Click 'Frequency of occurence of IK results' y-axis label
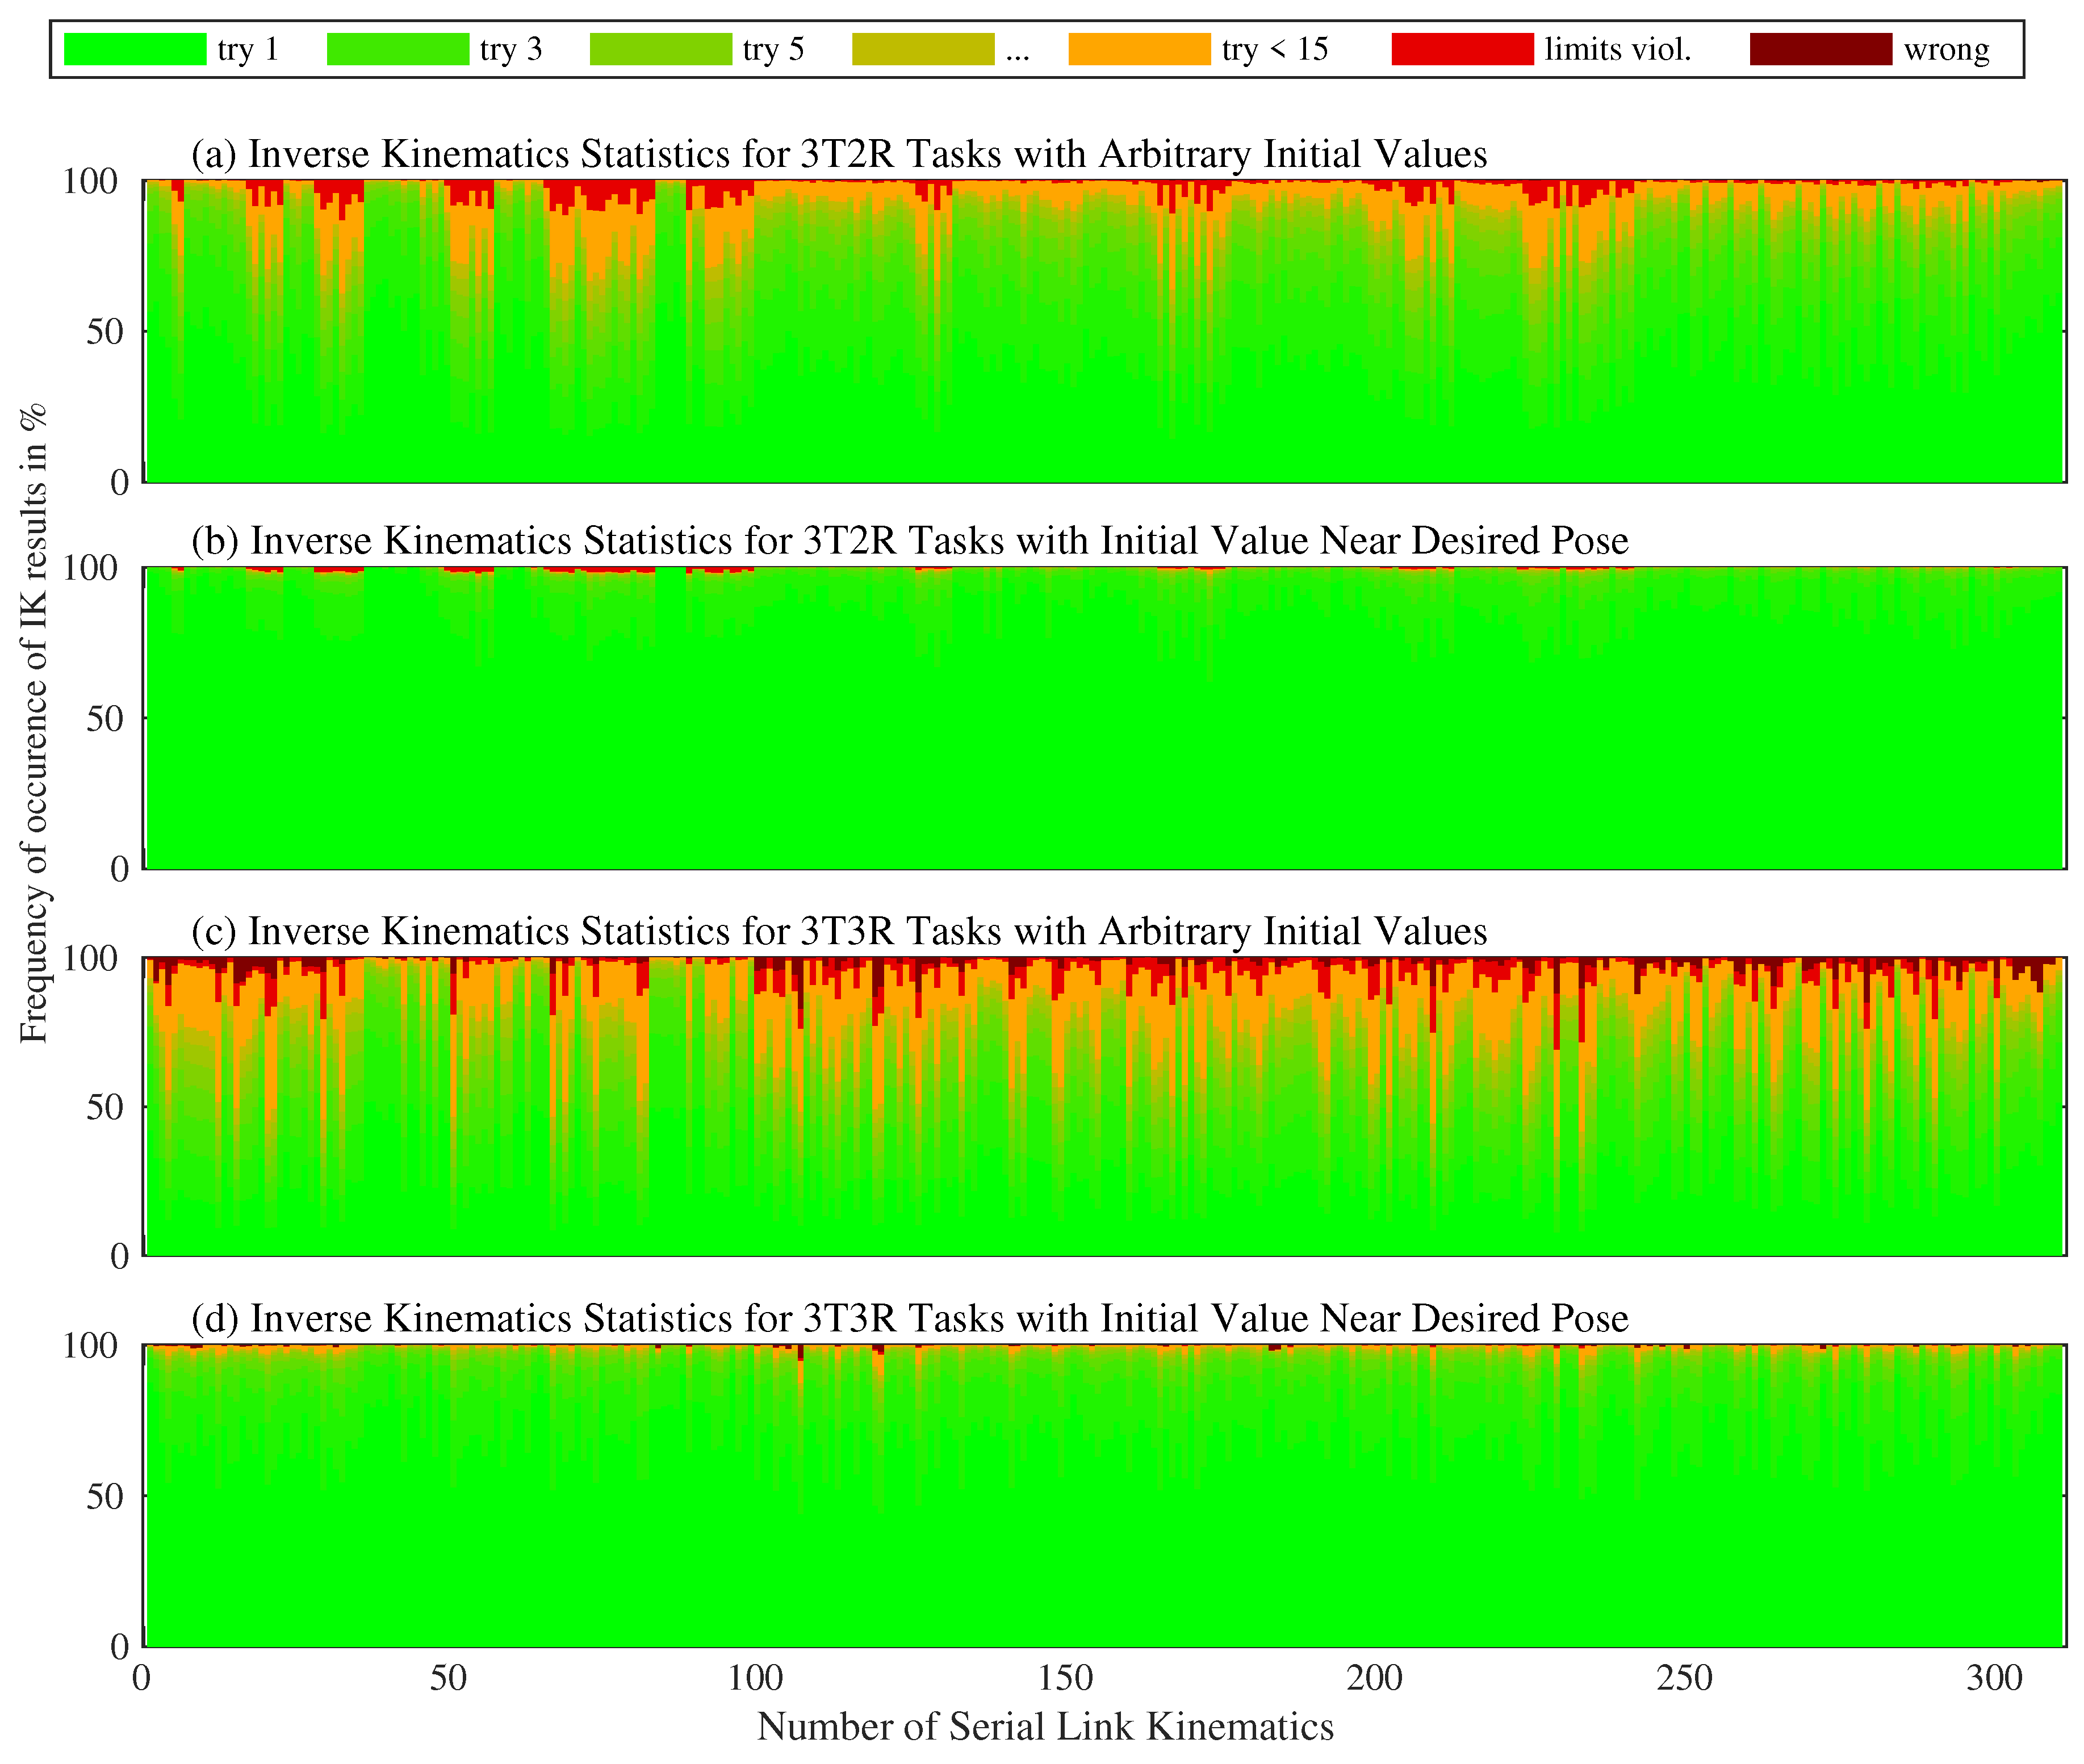Image resolution: width=2084 pixels, height=1764 pixels. coord(33,723)
